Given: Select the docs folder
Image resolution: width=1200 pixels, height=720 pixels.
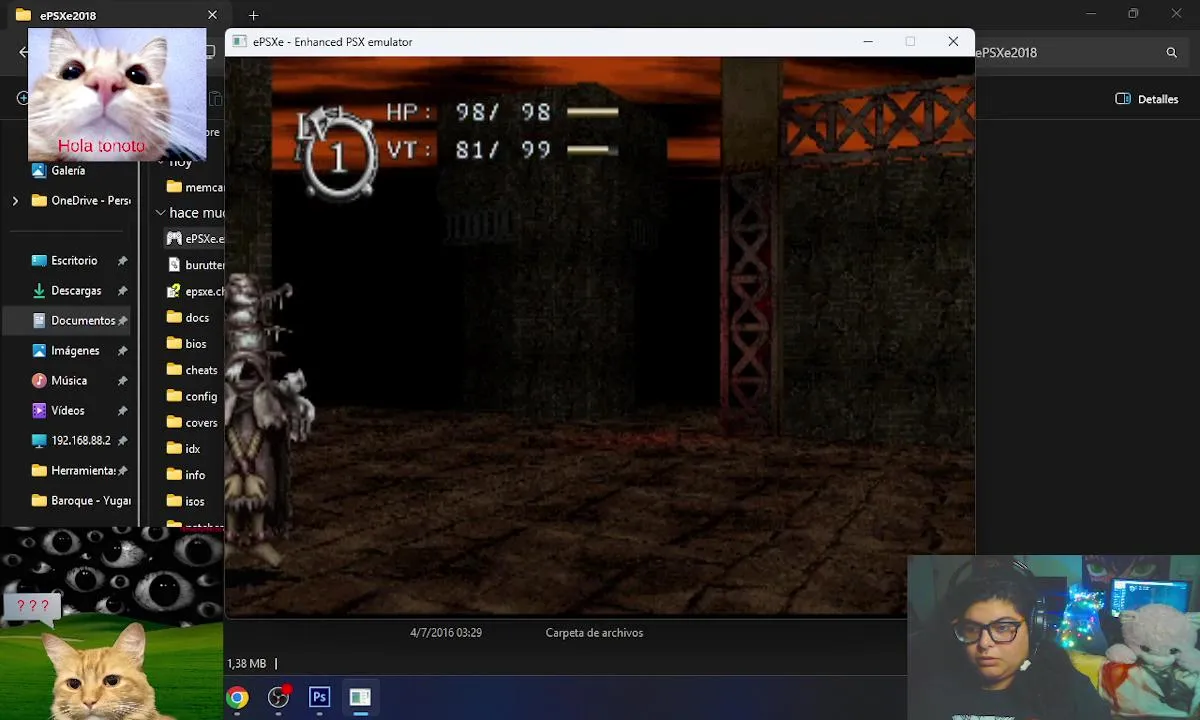Looking at the screenshot, I should tap(188, 317).
